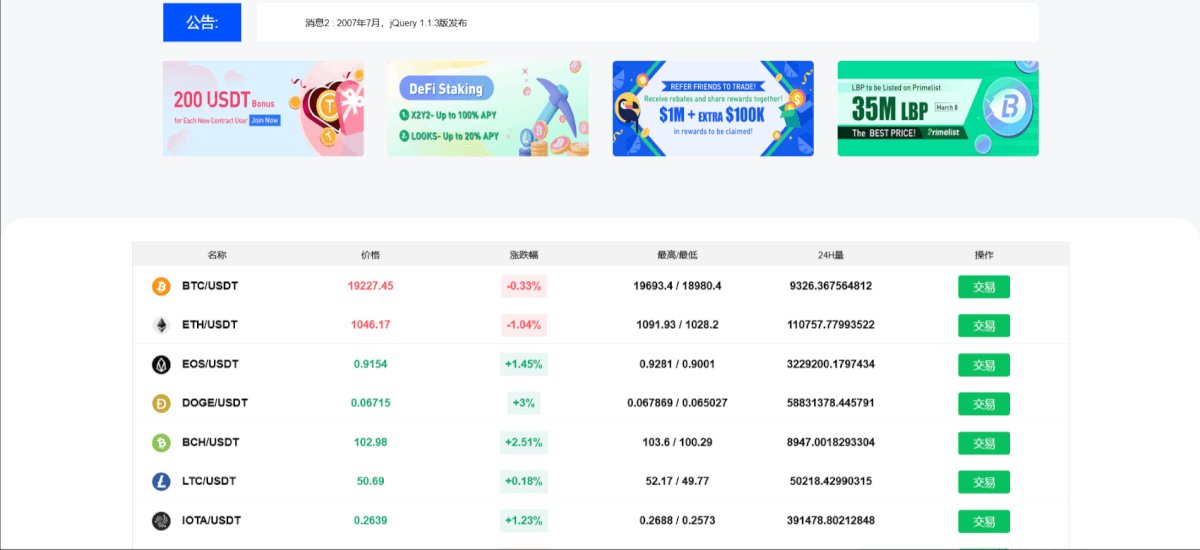This screenshot has width=1200, height=550.
Task: Click the 交易 button for LTC/USDT
Action: 984,481
